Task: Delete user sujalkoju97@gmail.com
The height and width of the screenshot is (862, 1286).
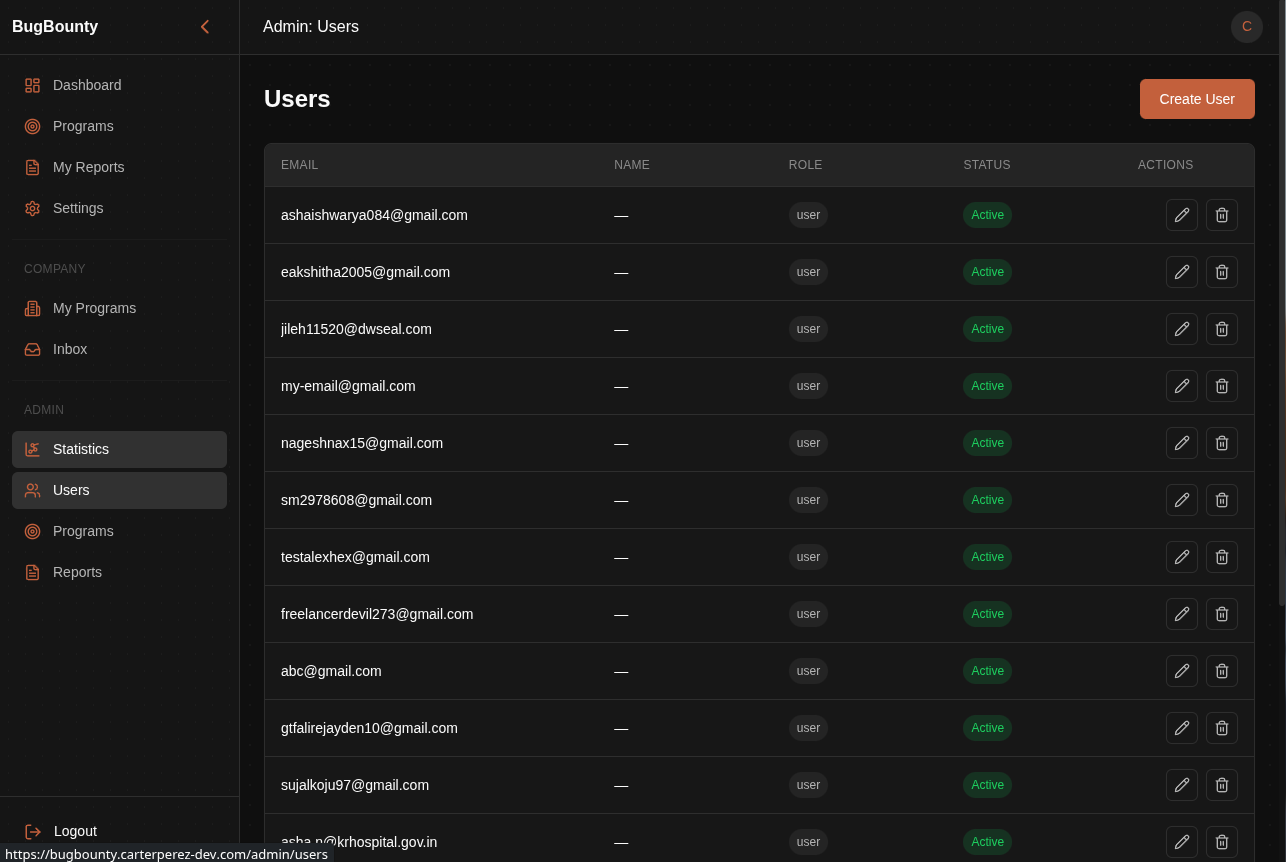Action: 1222,785
